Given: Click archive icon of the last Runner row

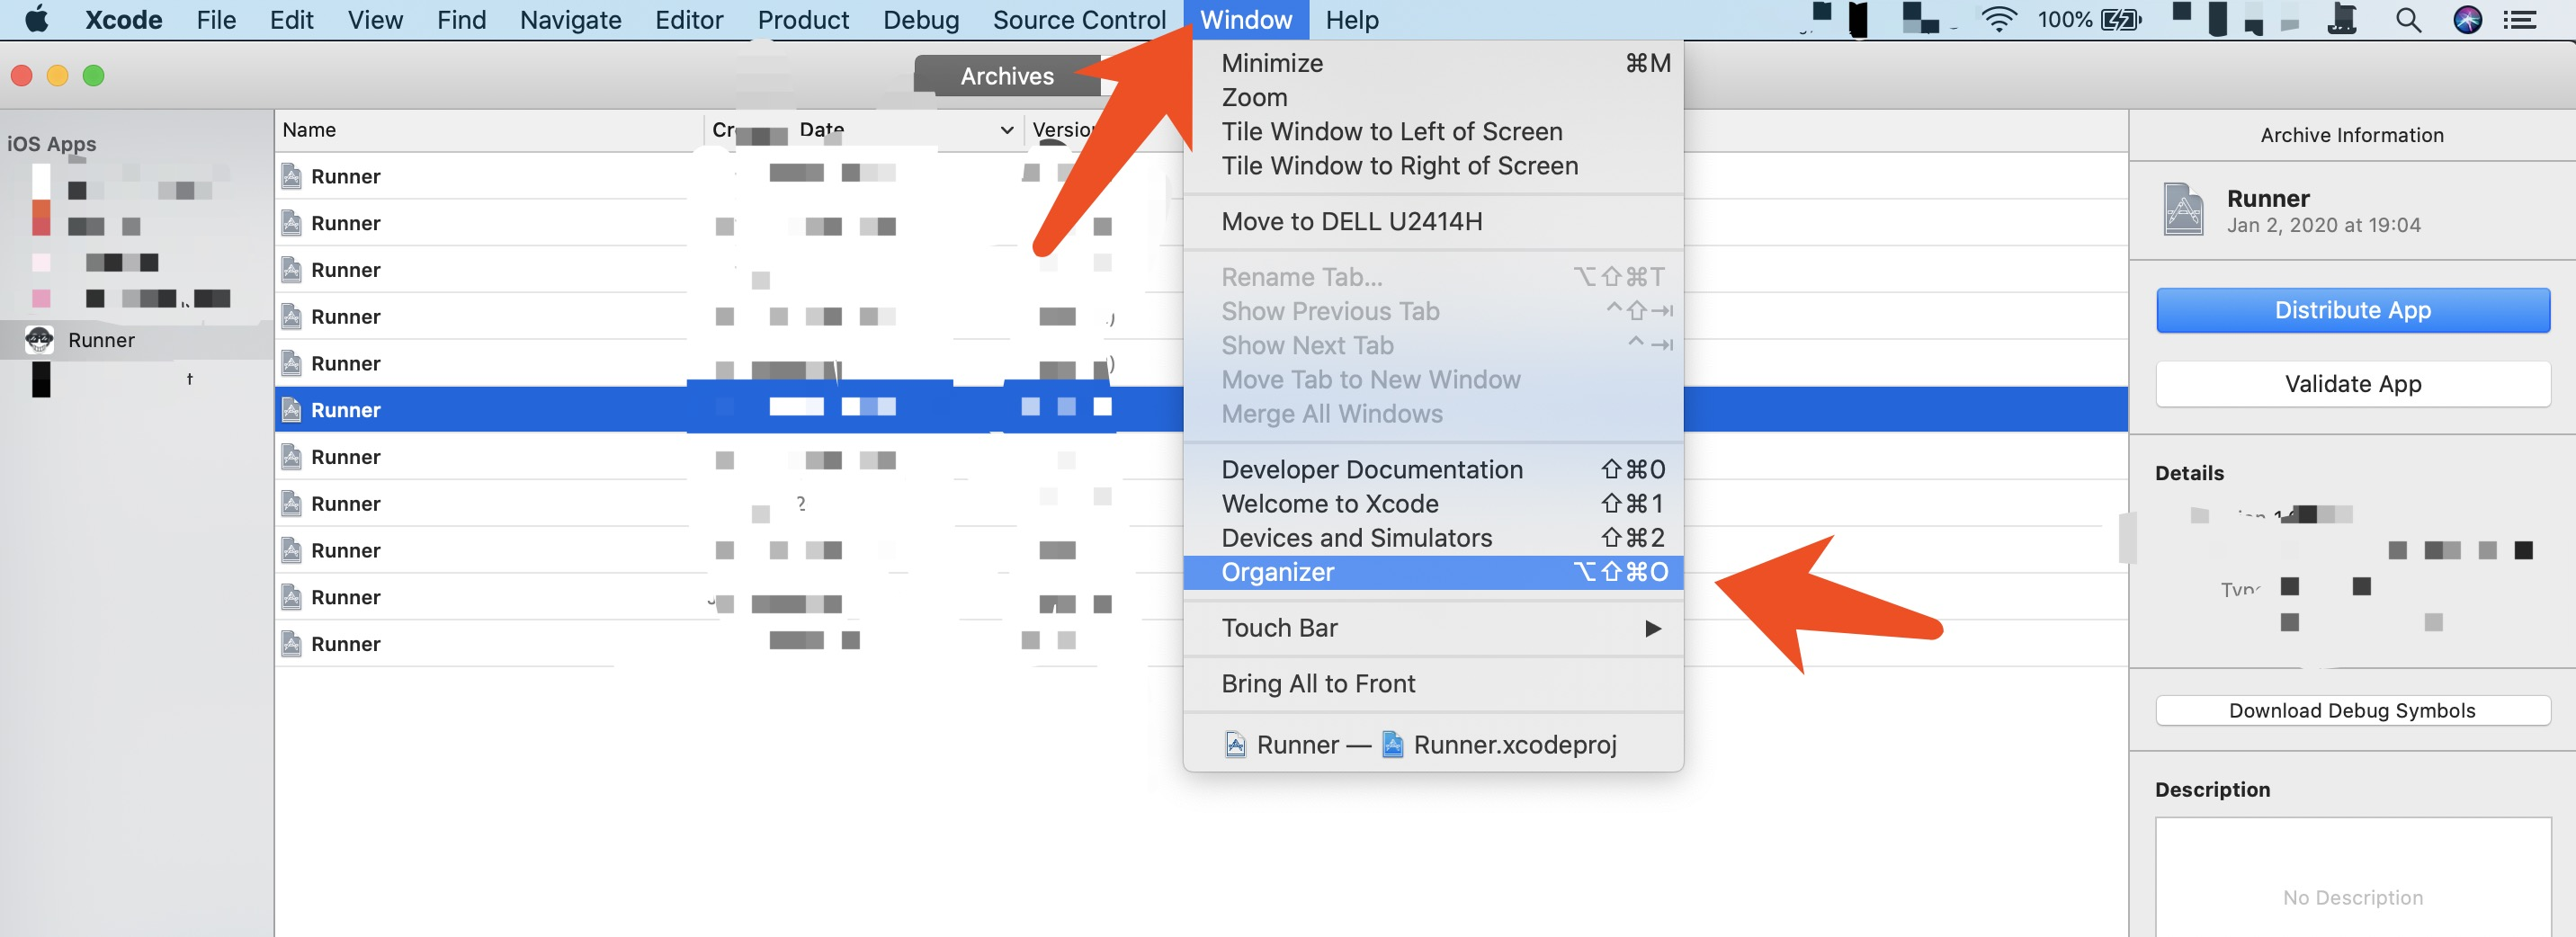Looking at the screenshot, I should pyautogui.click(x=291, y=644).
